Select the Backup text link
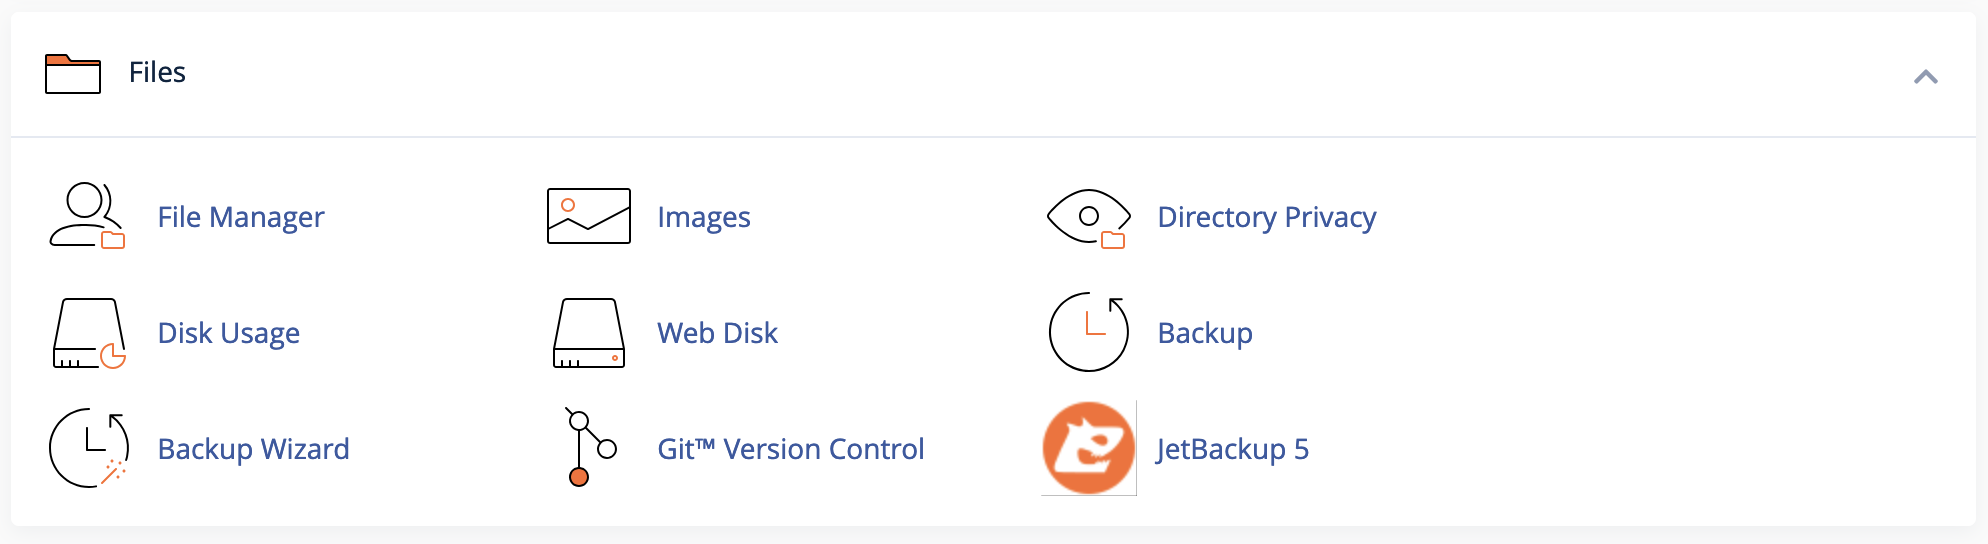 point(1205,333)
